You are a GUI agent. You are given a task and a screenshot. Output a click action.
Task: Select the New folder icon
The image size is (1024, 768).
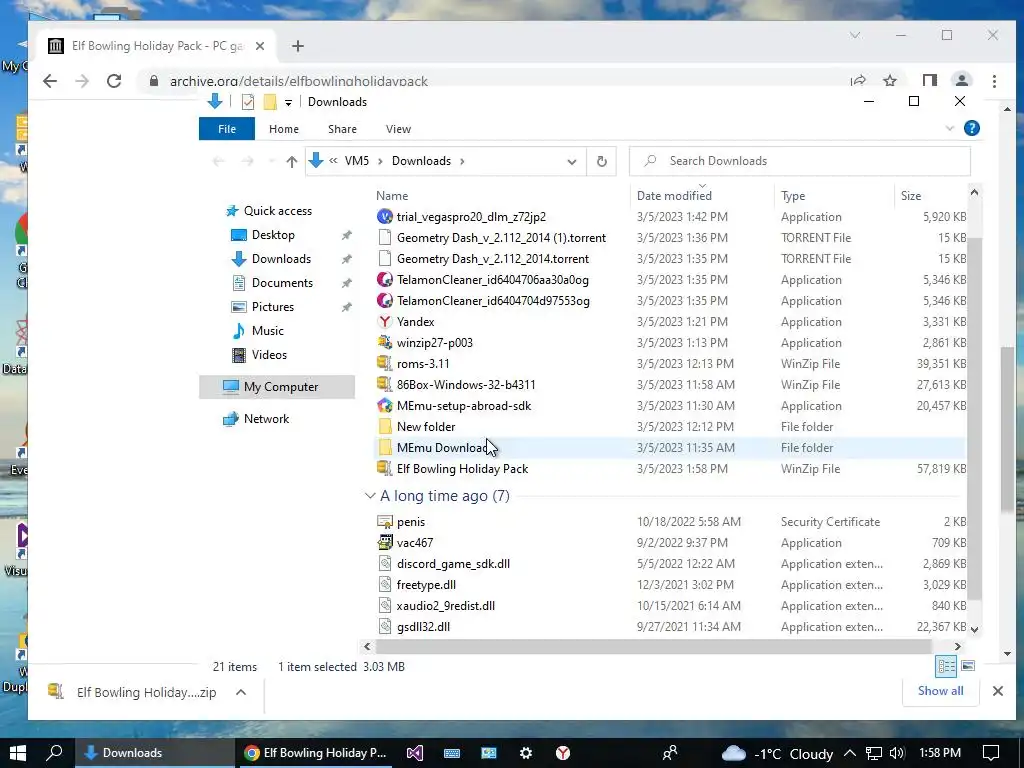point(385,426)
